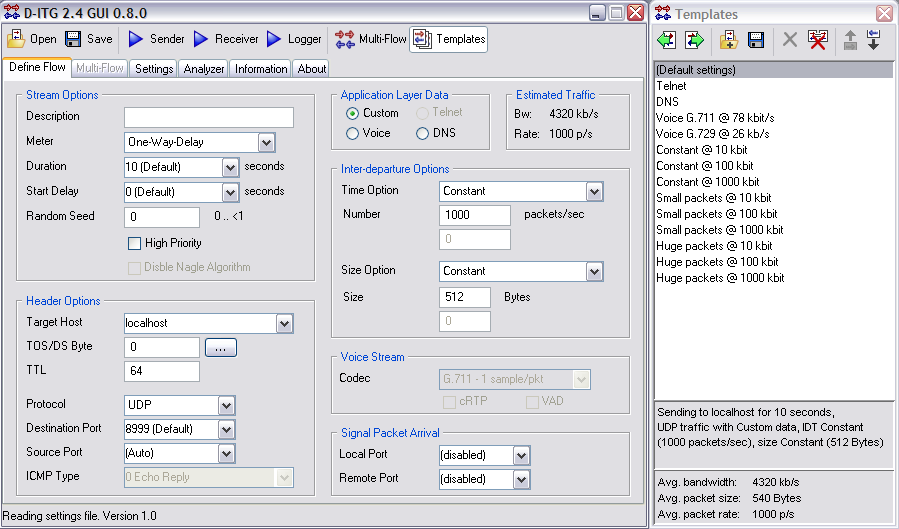This screenshot has height=529, width=899.
Task: Click the Save floppy disk icon
Action: [x=73, y=38]
